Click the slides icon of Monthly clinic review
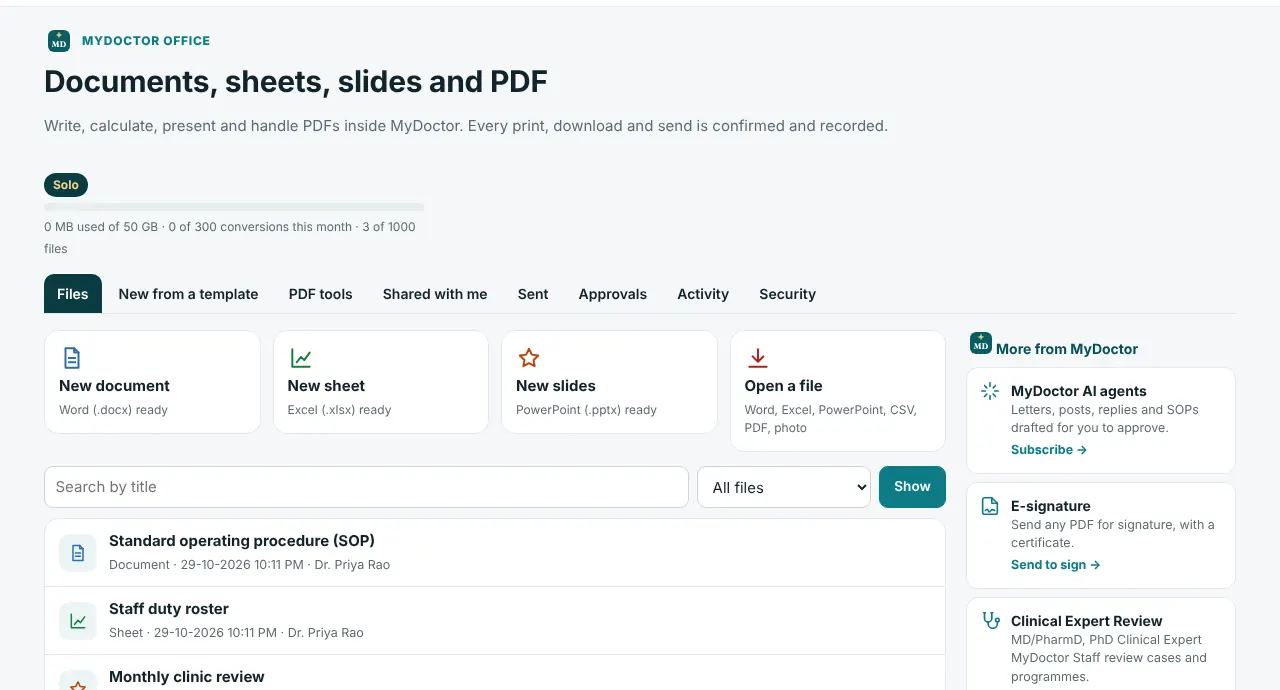Screen dimensions: 1280x690 point(78,681)
